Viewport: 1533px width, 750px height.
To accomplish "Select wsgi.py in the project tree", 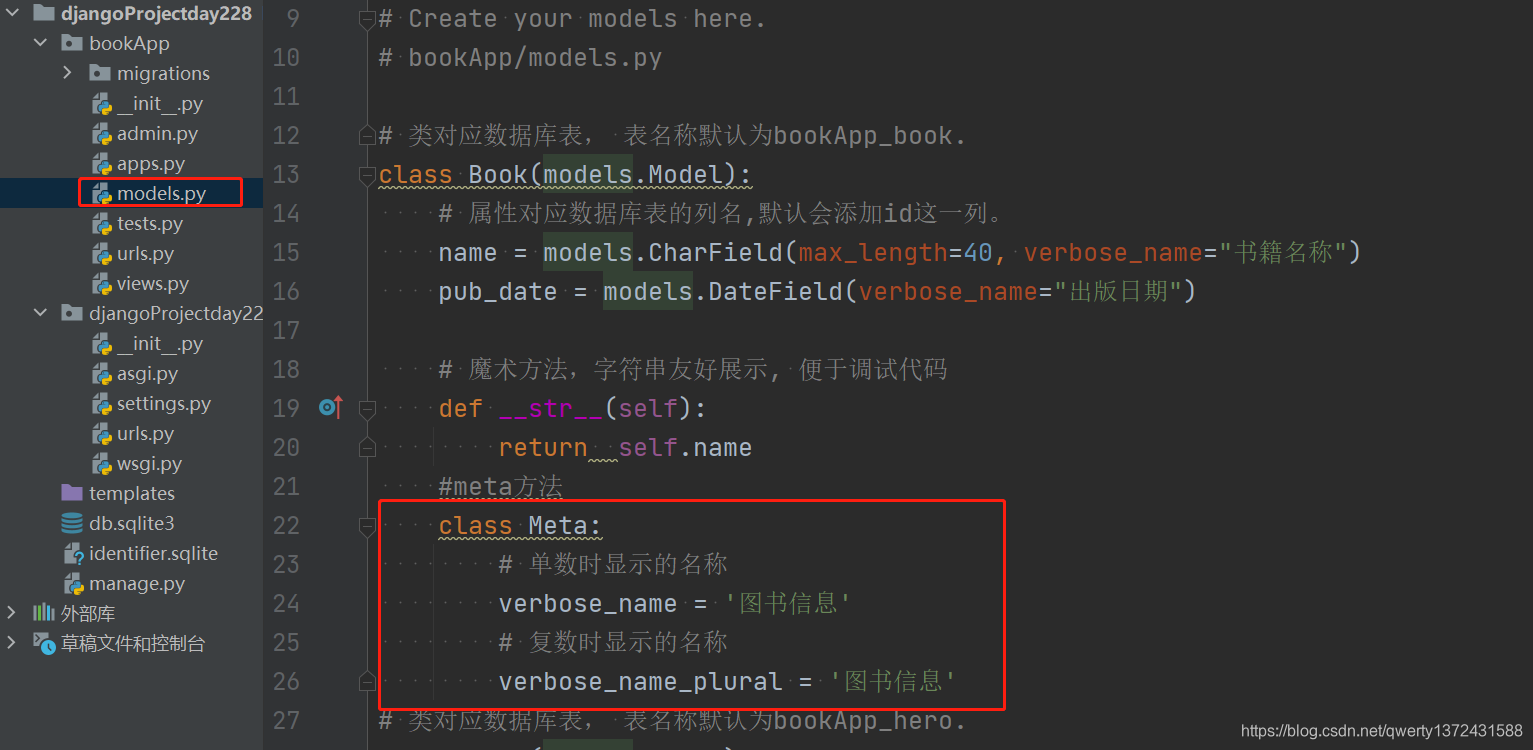I will pyautogui.click(x=149, y=463).
